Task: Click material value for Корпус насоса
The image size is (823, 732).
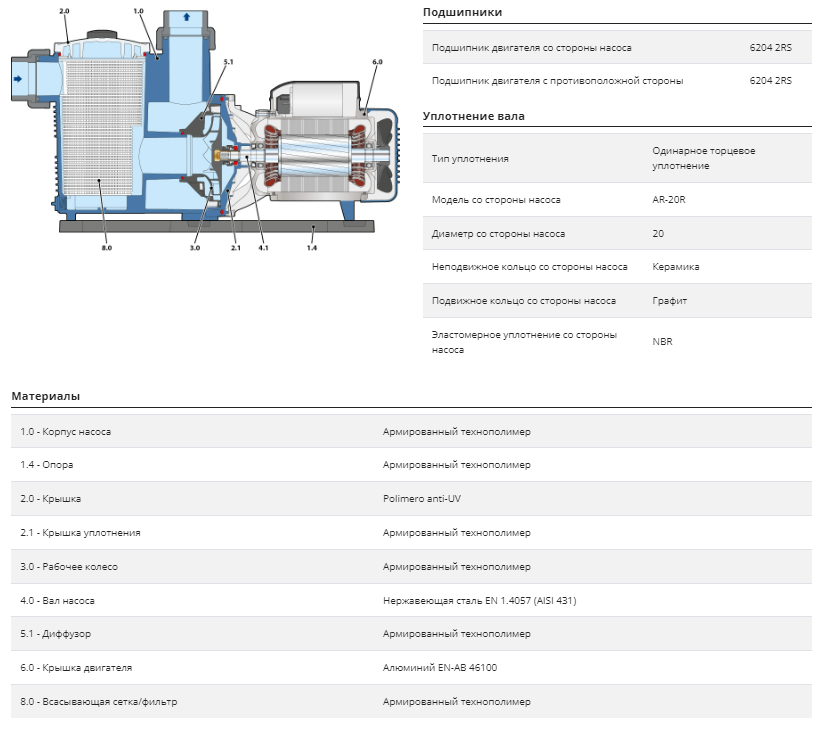Action: (x=456, y=432)
